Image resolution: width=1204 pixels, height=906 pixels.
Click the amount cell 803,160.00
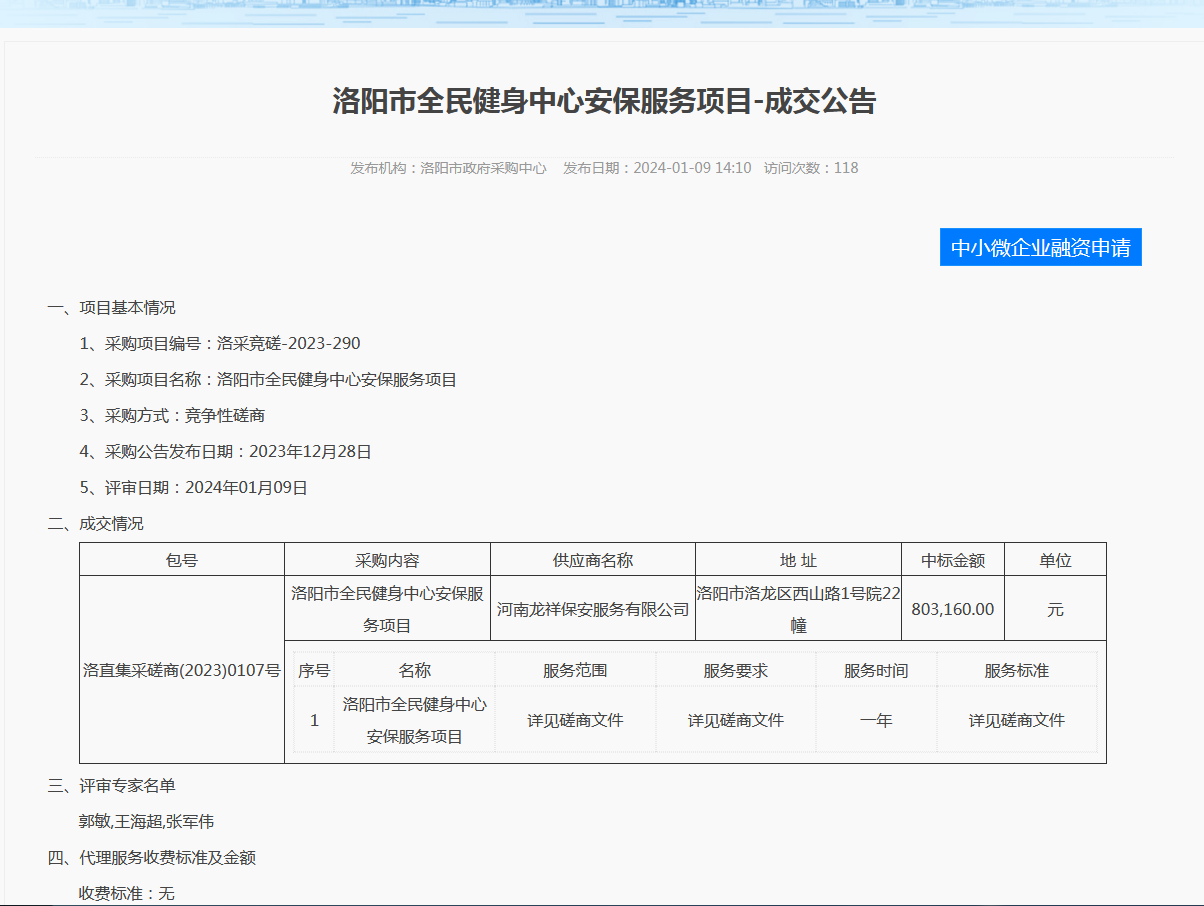[952, 609]
